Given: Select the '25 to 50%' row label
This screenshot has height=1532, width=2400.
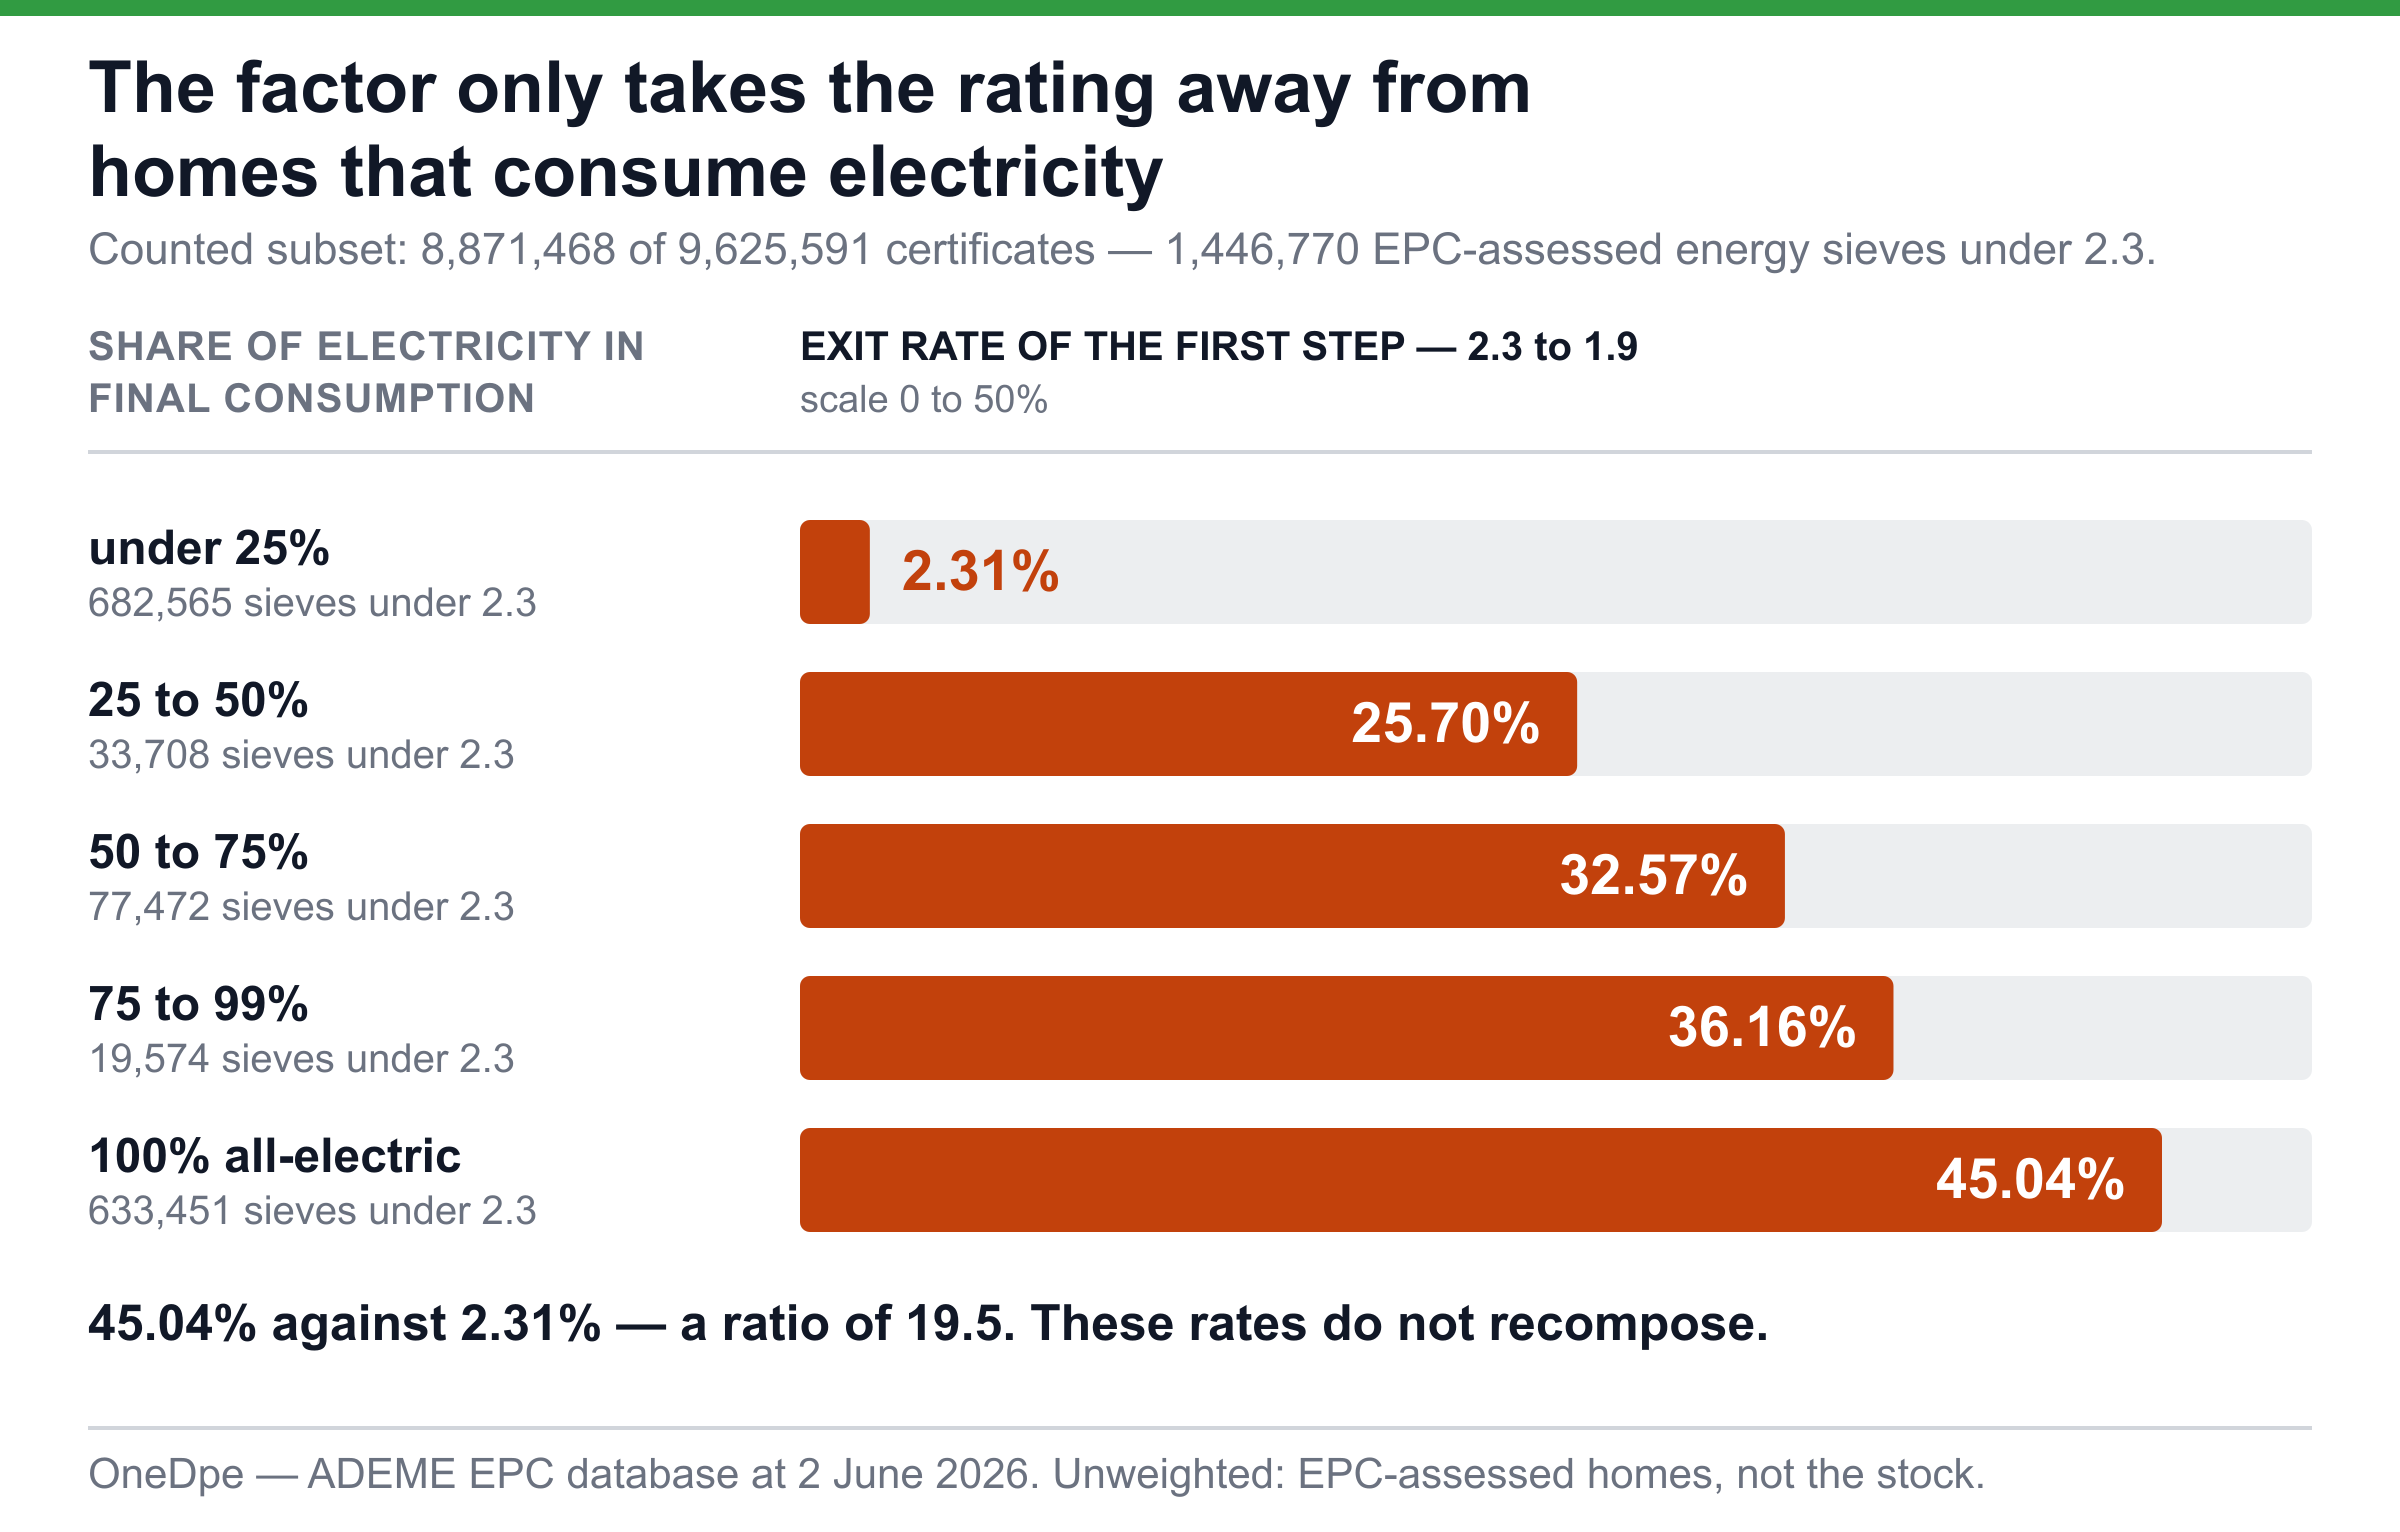Looking at the screenshot, I should tap(198, 700).
